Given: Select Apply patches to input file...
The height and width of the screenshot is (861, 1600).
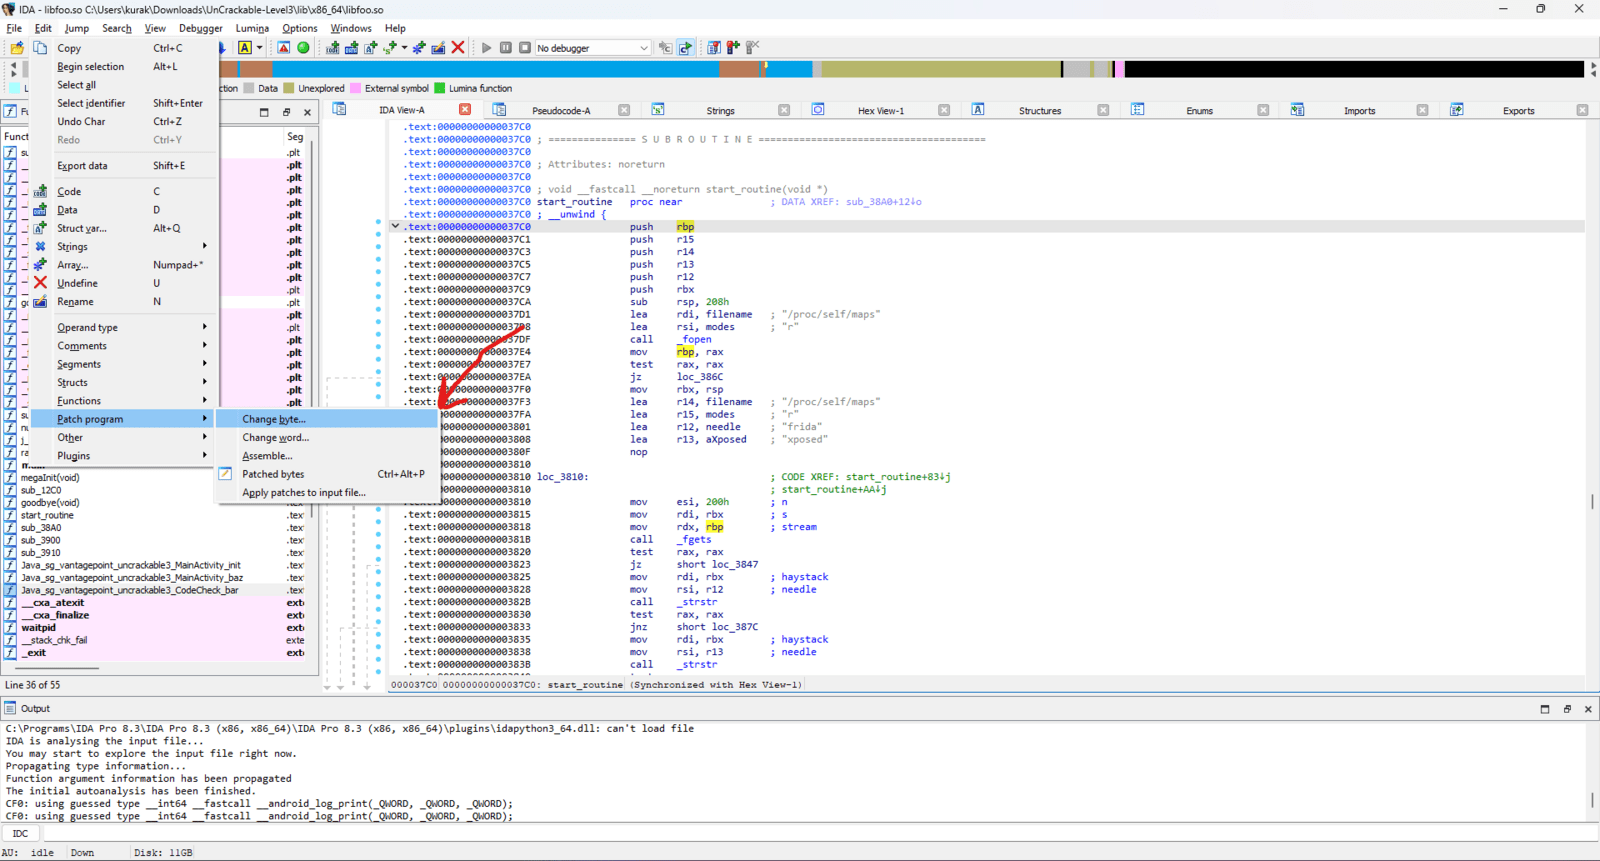Looking at the screenshot, I should pyautogui.click(x=328, y=492).
